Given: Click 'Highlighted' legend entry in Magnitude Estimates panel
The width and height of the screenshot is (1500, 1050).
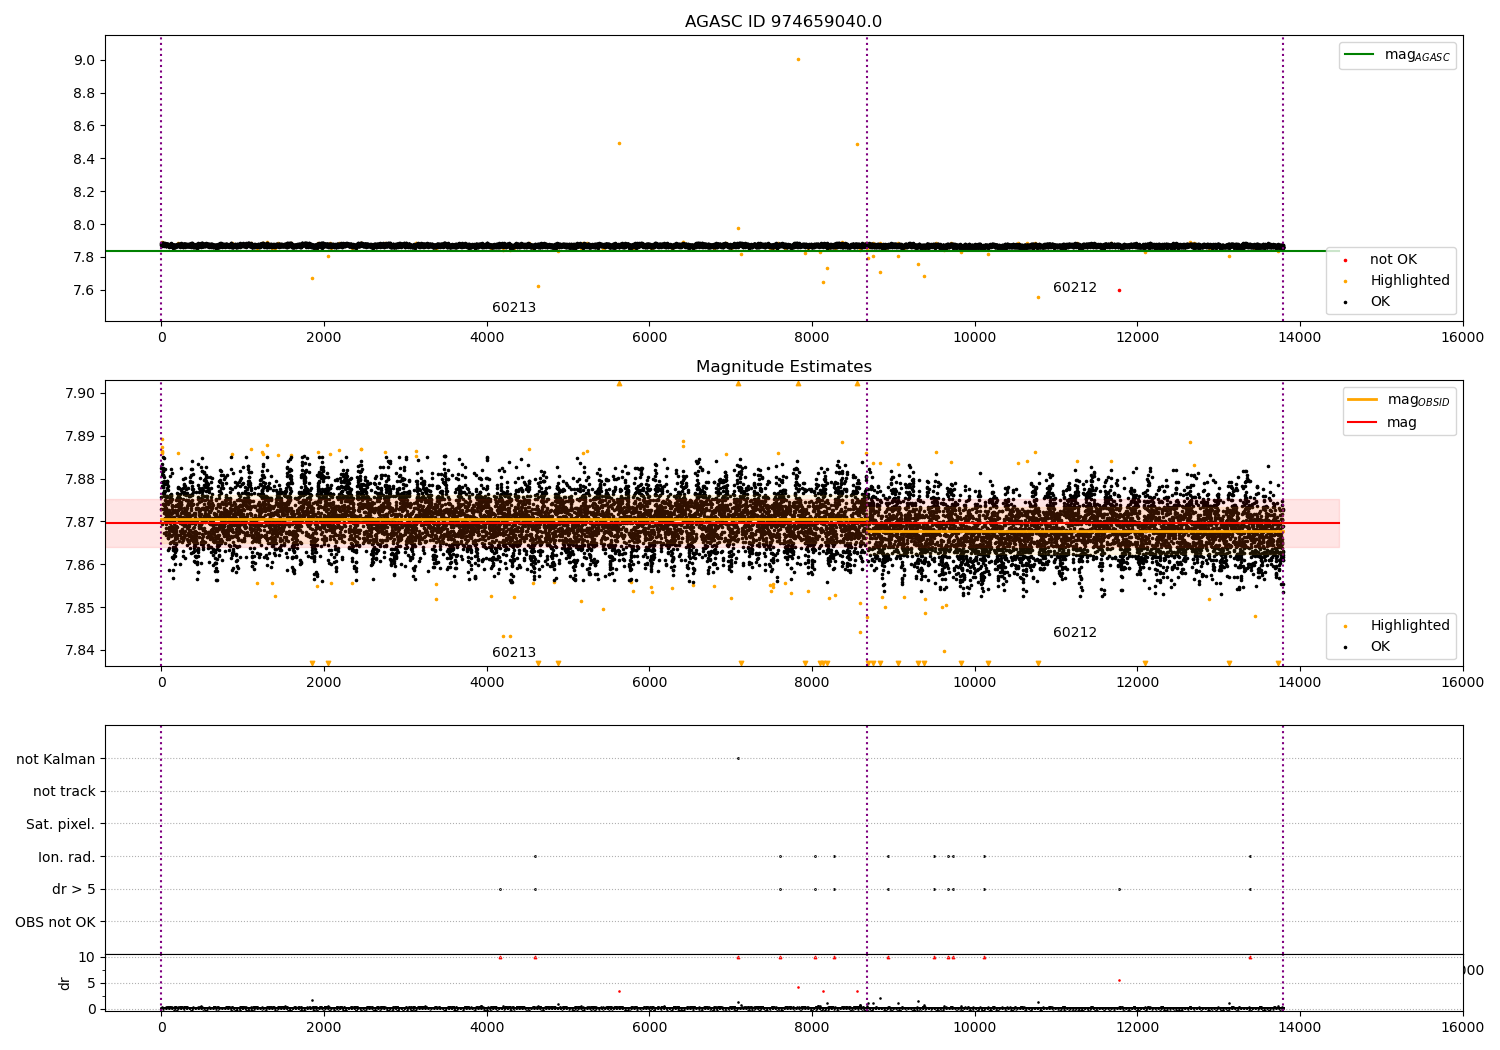Looking at the screenshot, I should 1410,626.
